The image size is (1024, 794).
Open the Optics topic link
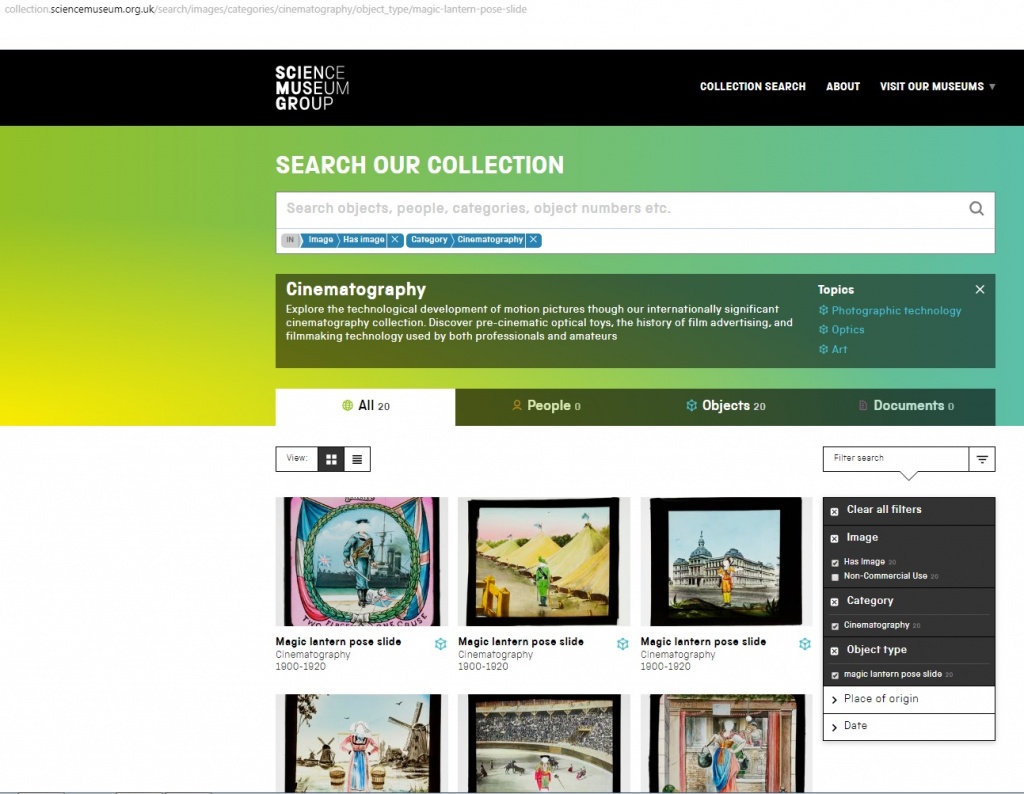848,330
